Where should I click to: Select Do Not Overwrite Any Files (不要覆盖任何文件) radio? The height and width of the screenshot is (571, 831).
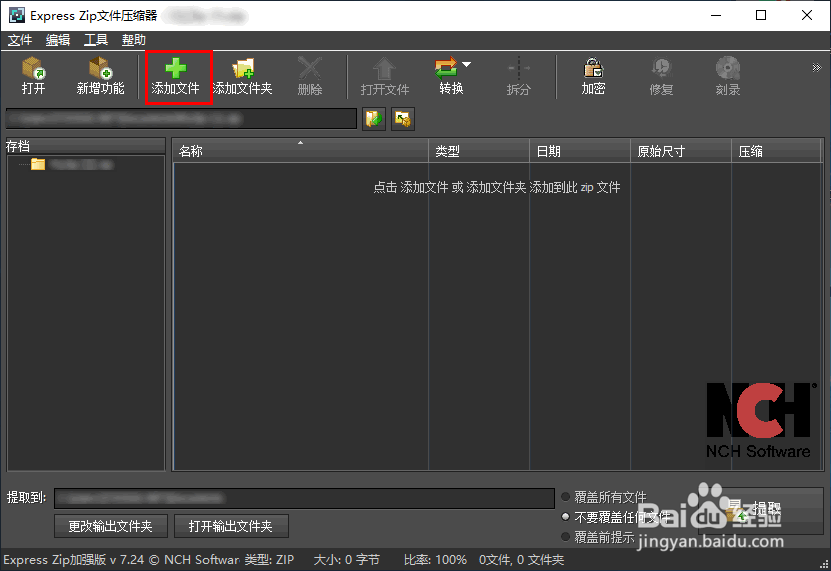[565, 516]
